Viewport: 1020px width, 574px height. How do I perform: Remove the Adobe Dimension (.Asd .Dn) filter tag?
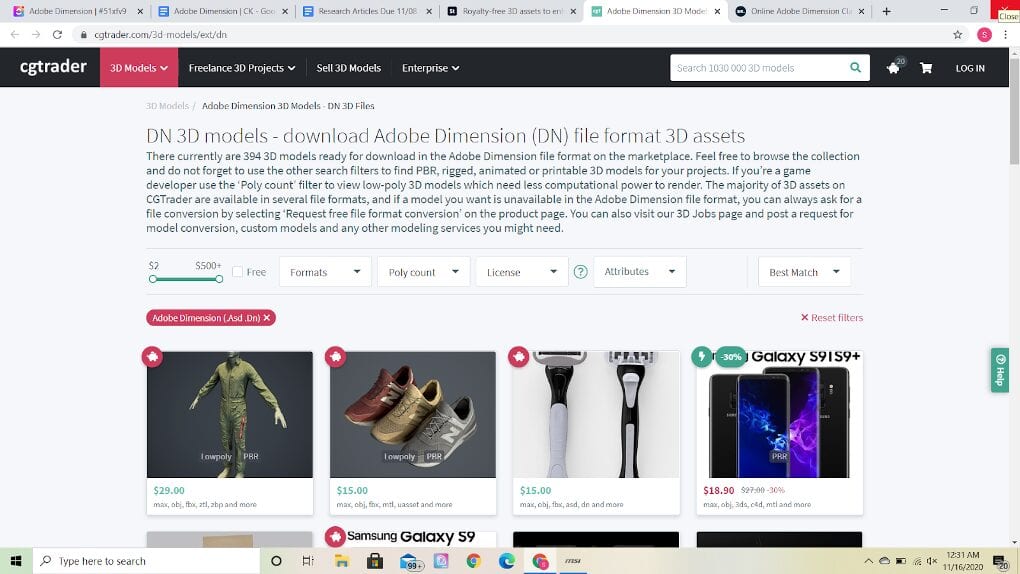pos(267,318)
